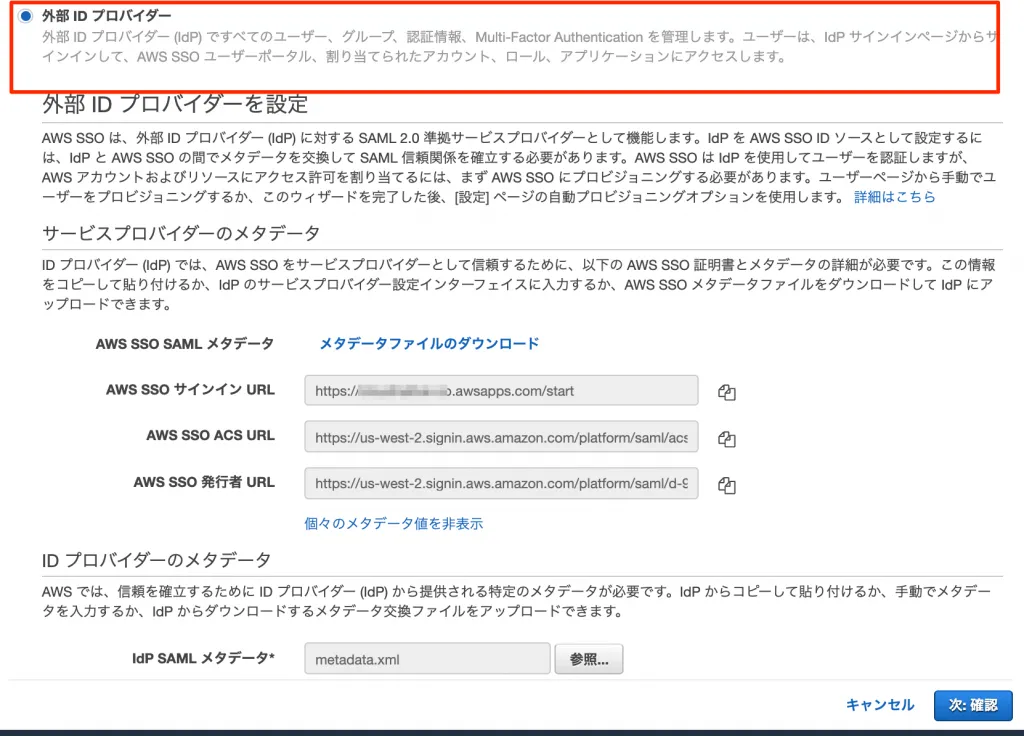Copy the AWS SSO 発行者 URL
Screen dimensions: 1024x736
point(727,485)
